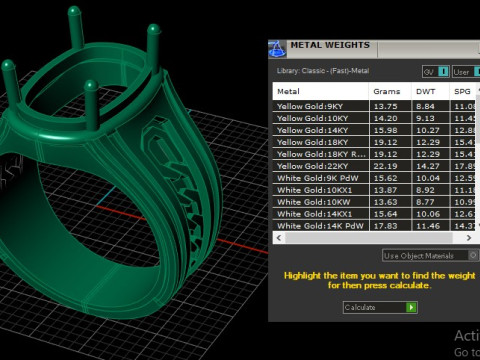The height and width of the screenshot is (360, 480).
Task: Click the 17.83 grams value
Action: 385,226
